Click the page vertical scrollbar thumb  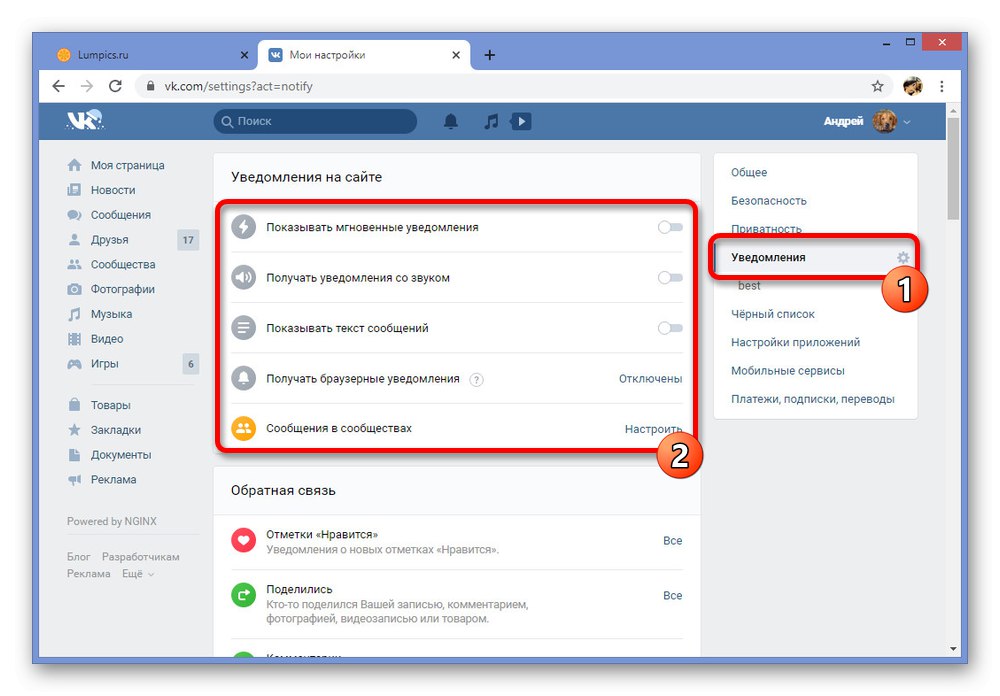point(953,169)
